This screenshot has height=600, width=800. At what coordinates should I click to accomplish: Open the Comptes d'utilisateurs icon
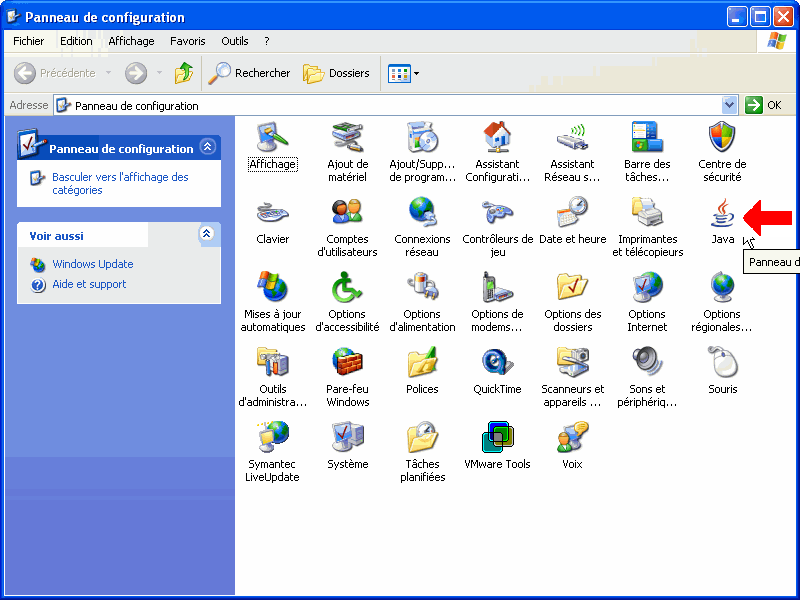tap(347, 214)
